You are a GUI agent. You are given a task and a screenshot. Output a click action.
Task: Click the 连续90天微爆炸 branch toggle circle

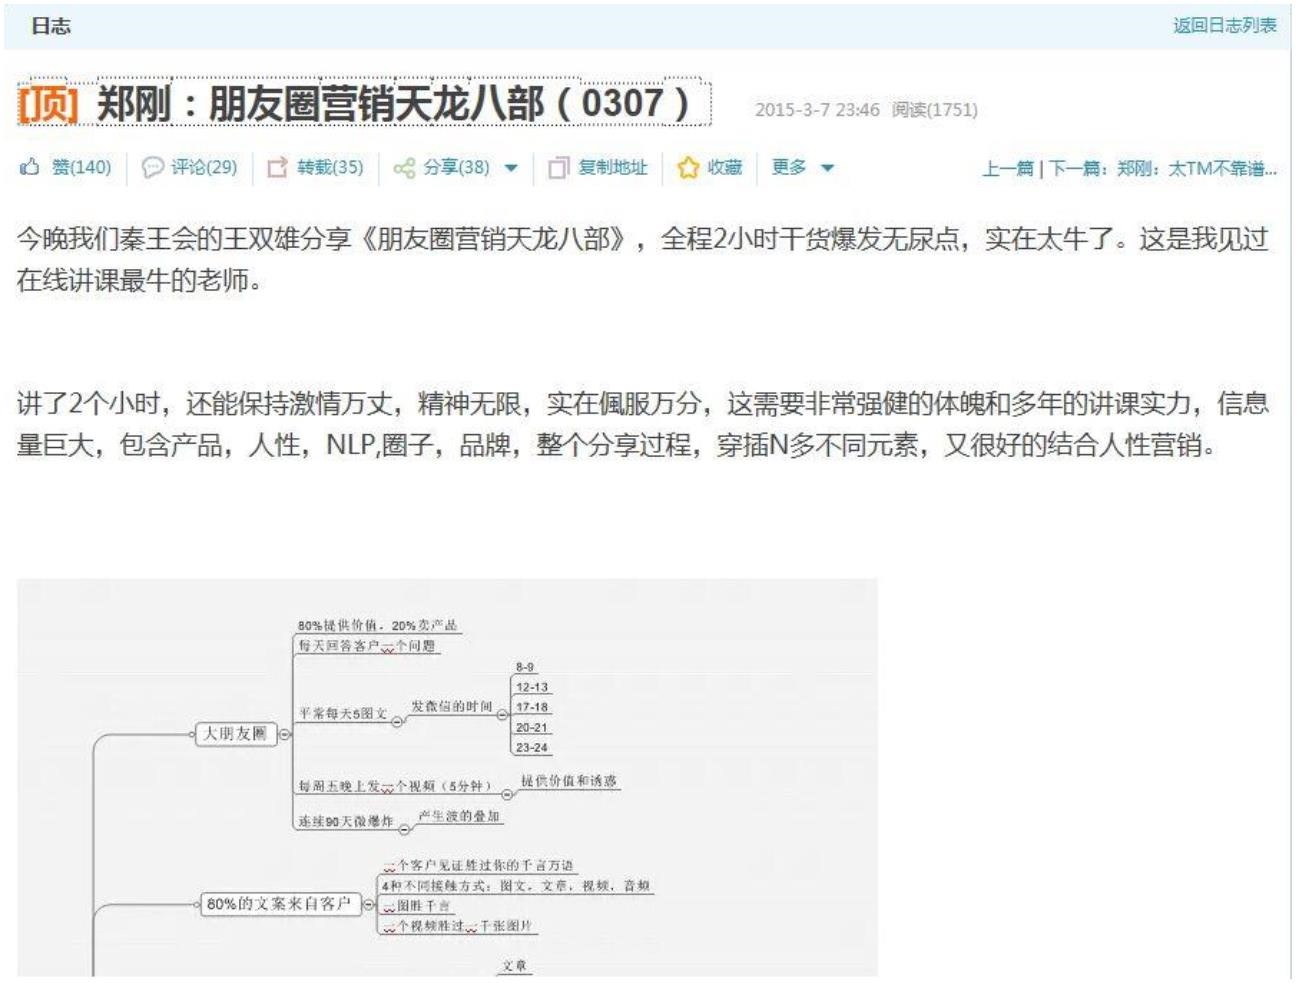click(x=404, y=828)
